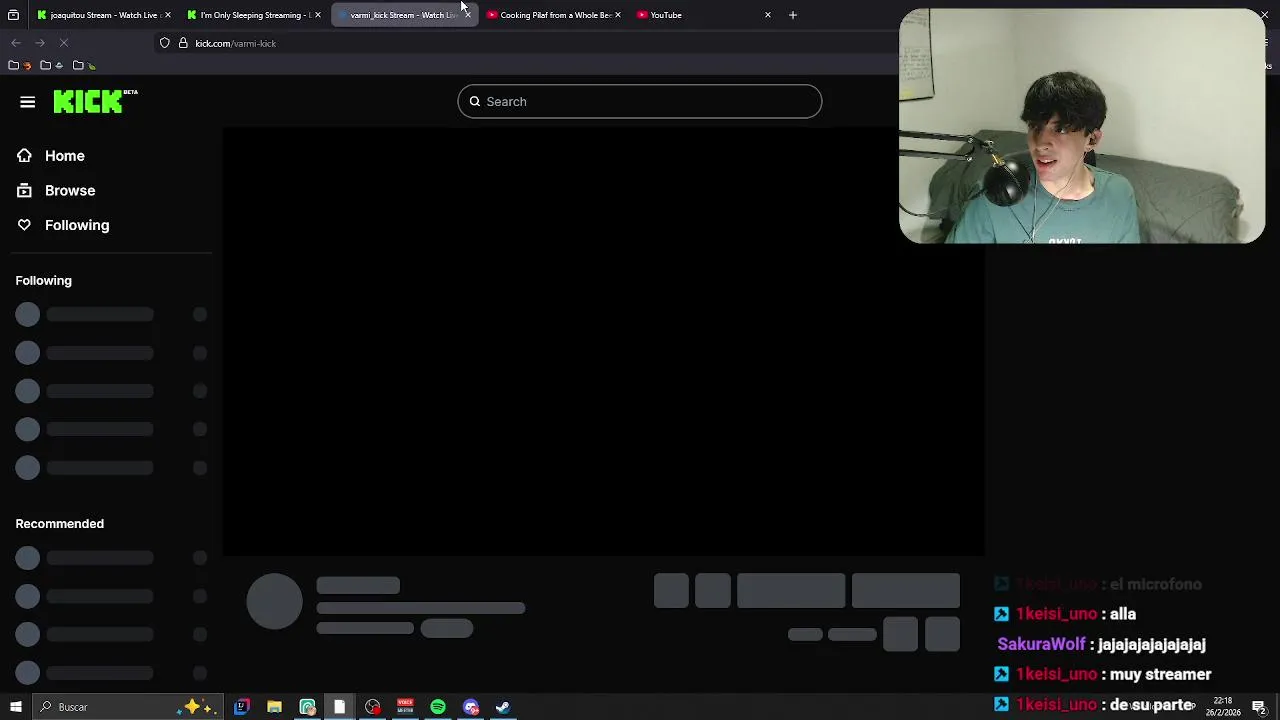
Task: Click the shield tracking protection icon
Action: pos(165,43)
